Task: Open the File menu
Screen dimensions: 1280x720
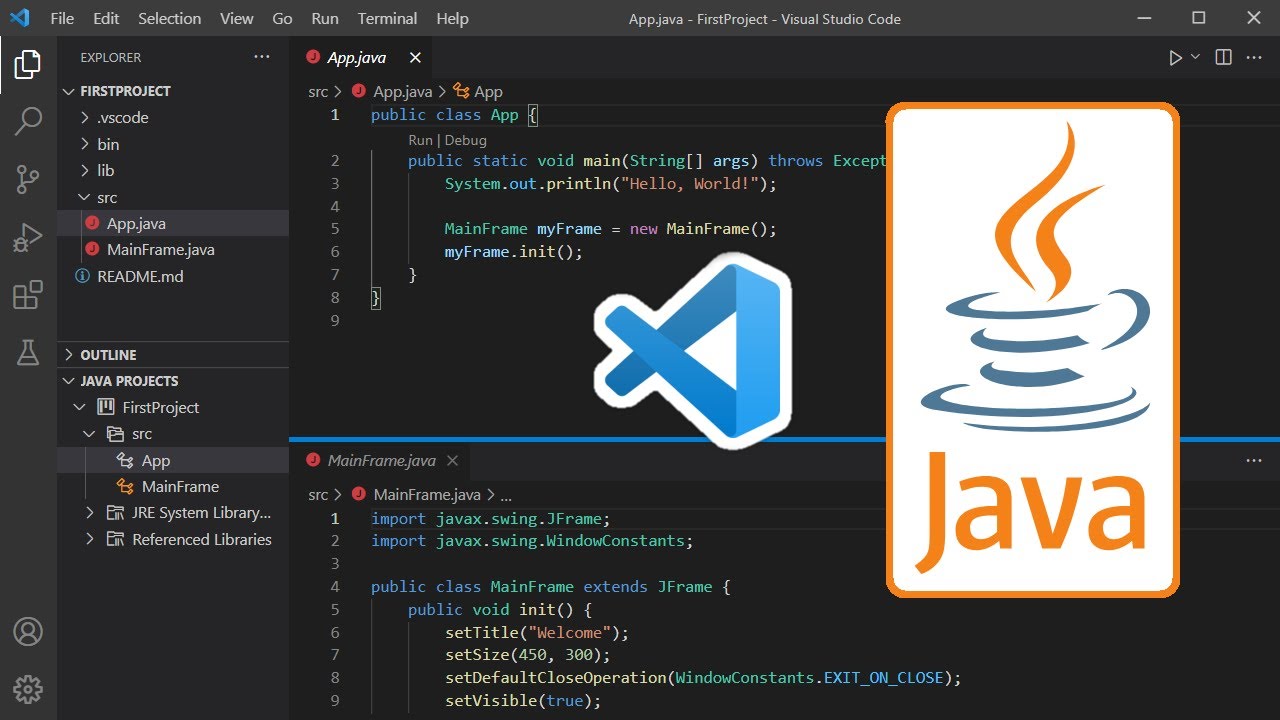Action: pyautogui.click(x=62, y=18)
